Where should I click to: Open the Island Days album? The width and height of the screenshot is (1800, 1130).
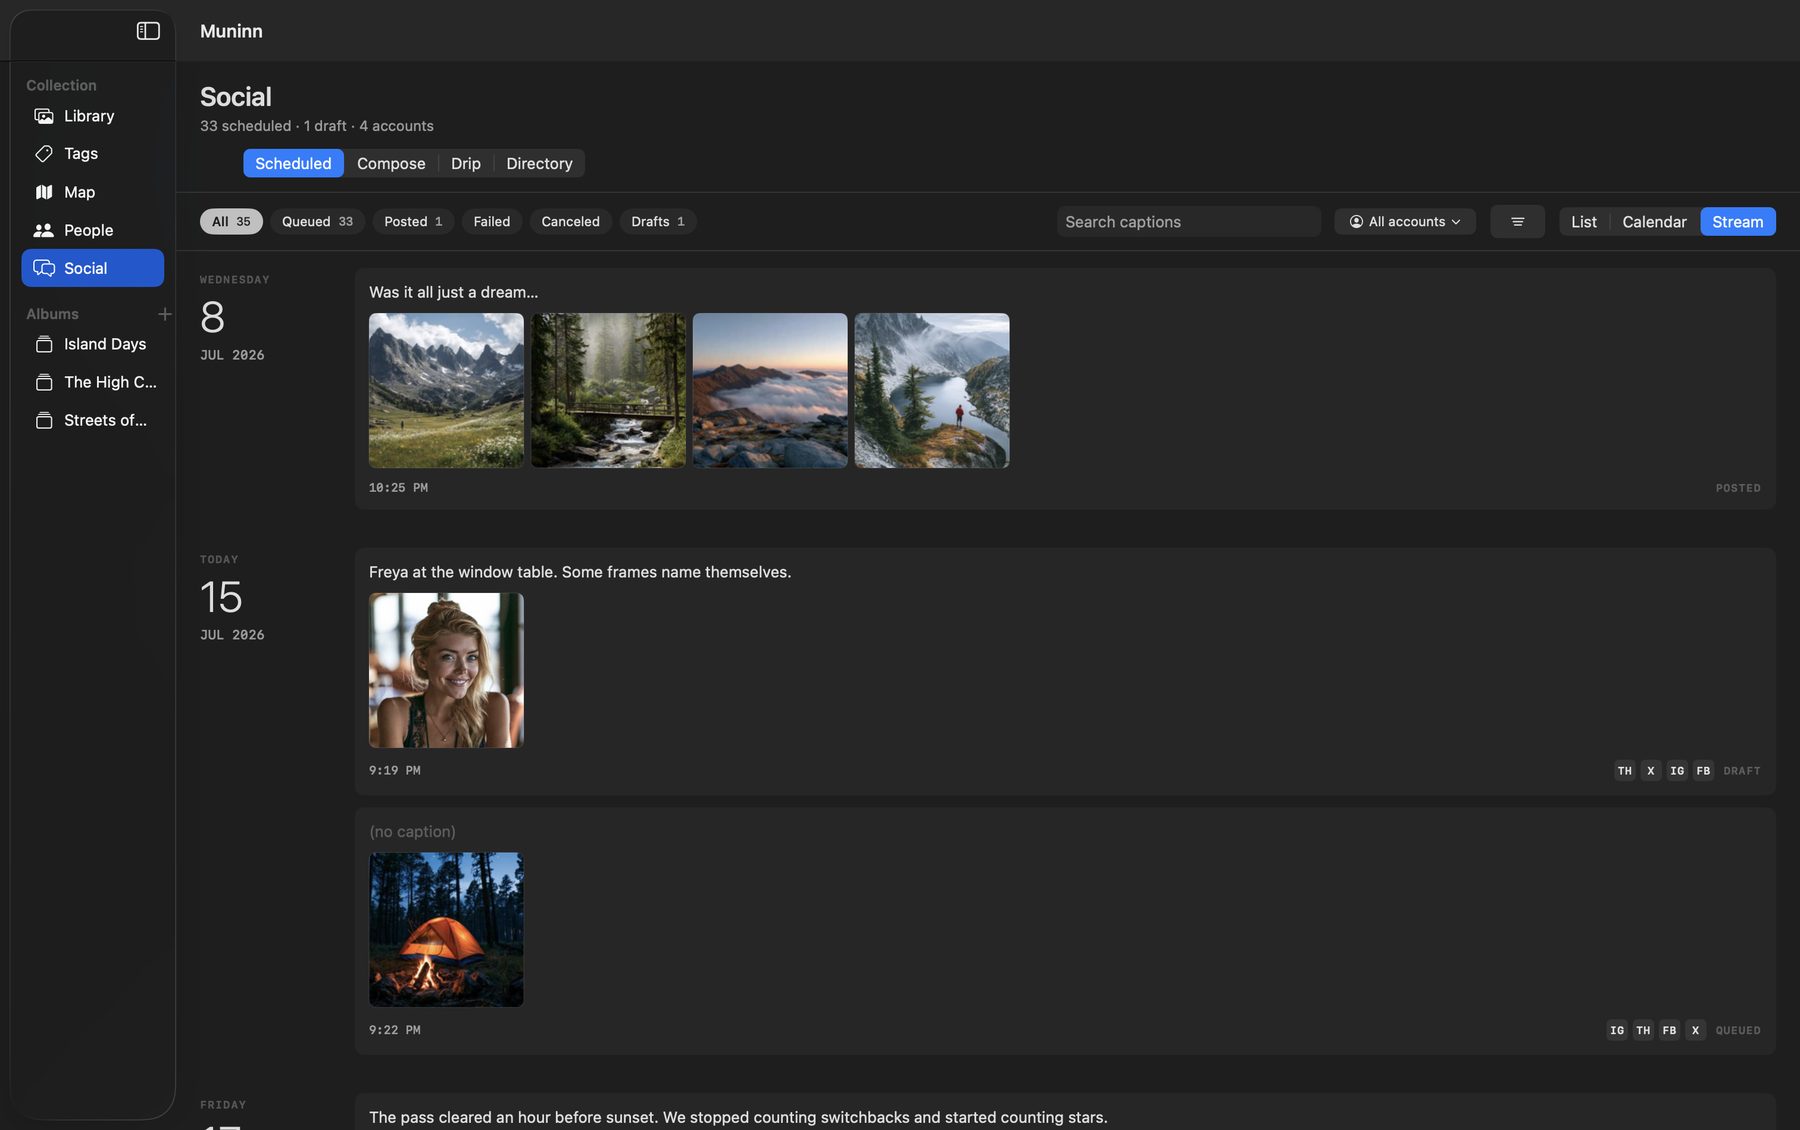click(x=92, y=344)
